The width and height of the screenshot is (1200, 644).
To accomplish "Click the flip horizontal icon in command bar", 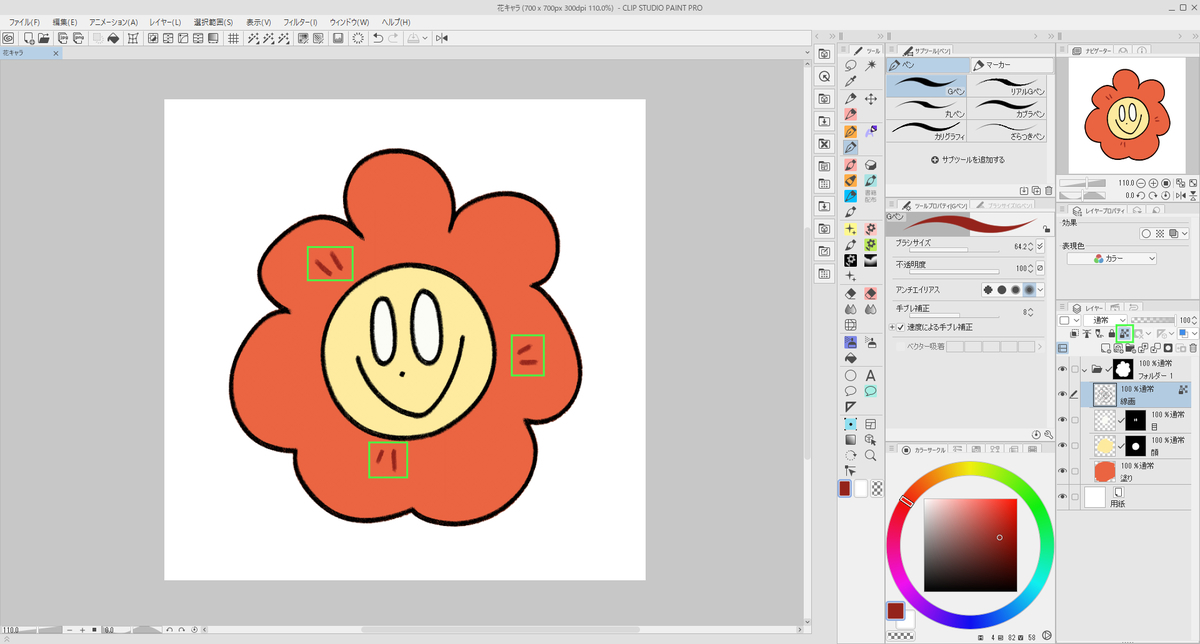I will (x=442, y=38).
